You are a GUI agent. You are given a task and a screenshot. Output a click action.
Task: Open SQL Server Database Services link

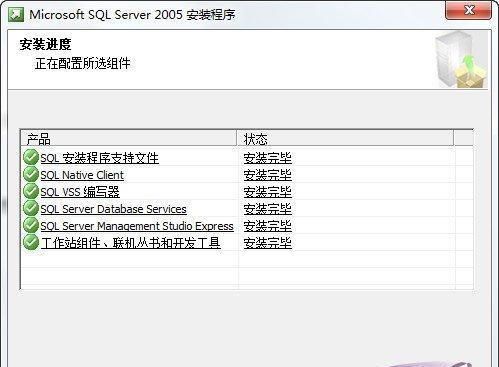pos(113,209)
